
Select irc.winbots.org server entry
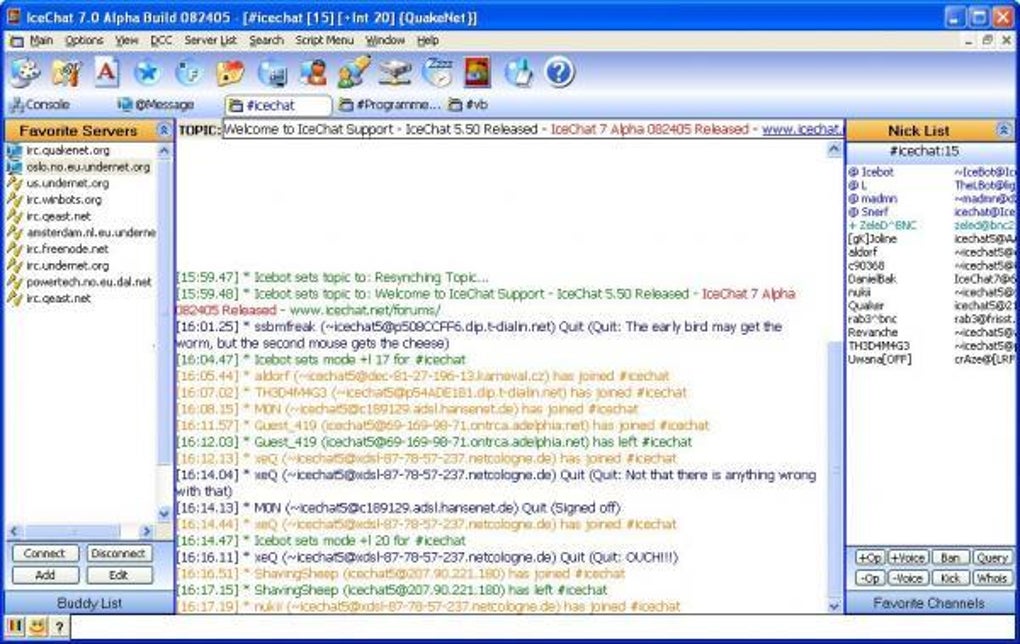[x=64, y=200]
